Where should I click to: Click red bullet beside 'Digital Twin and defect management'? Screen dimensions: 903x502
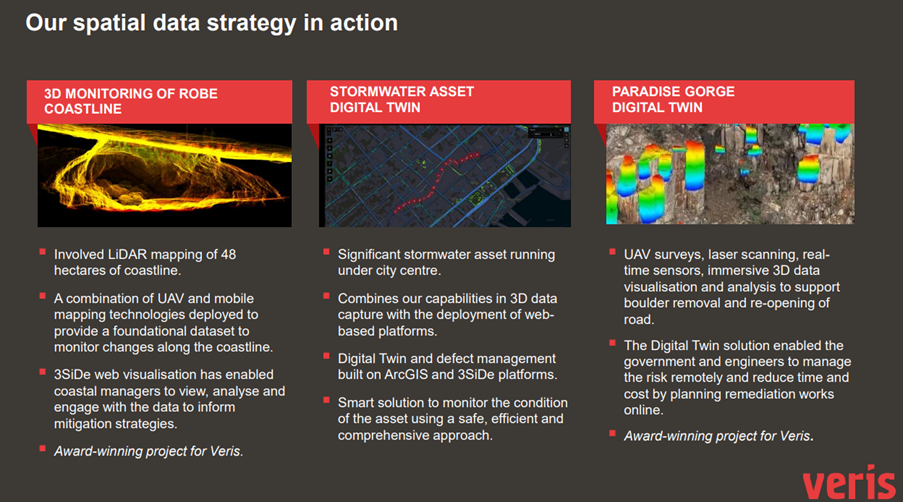[x=326, y=356]
